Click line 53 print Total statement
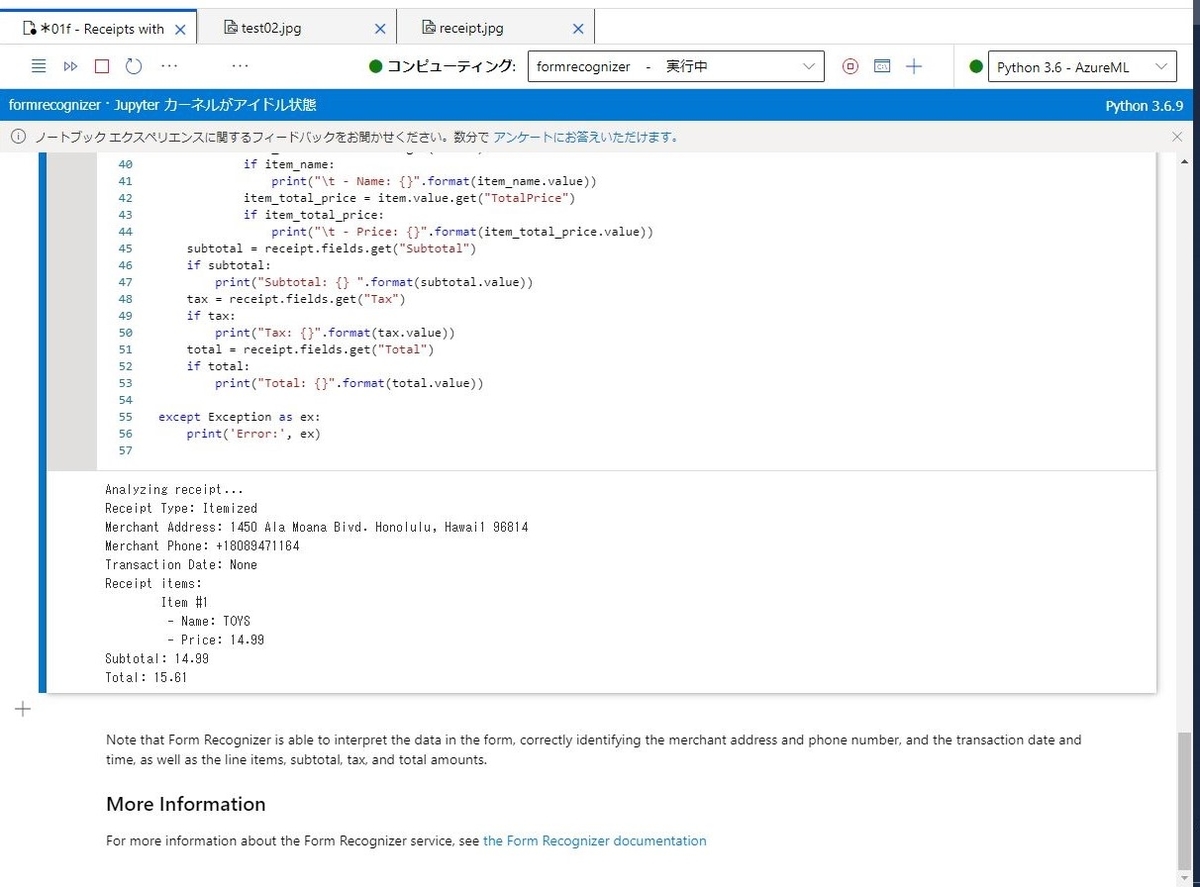 (x=348, y=383)
